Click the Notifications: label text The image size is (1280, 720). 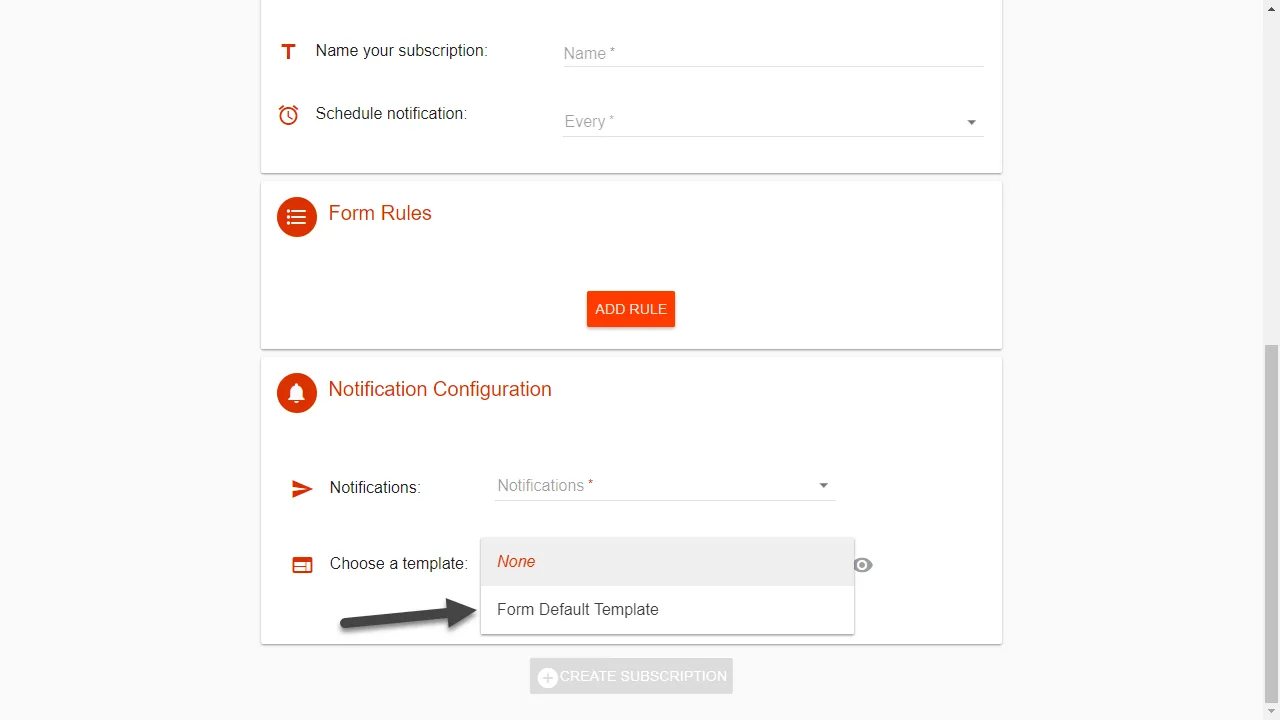[x=375, y=488]
